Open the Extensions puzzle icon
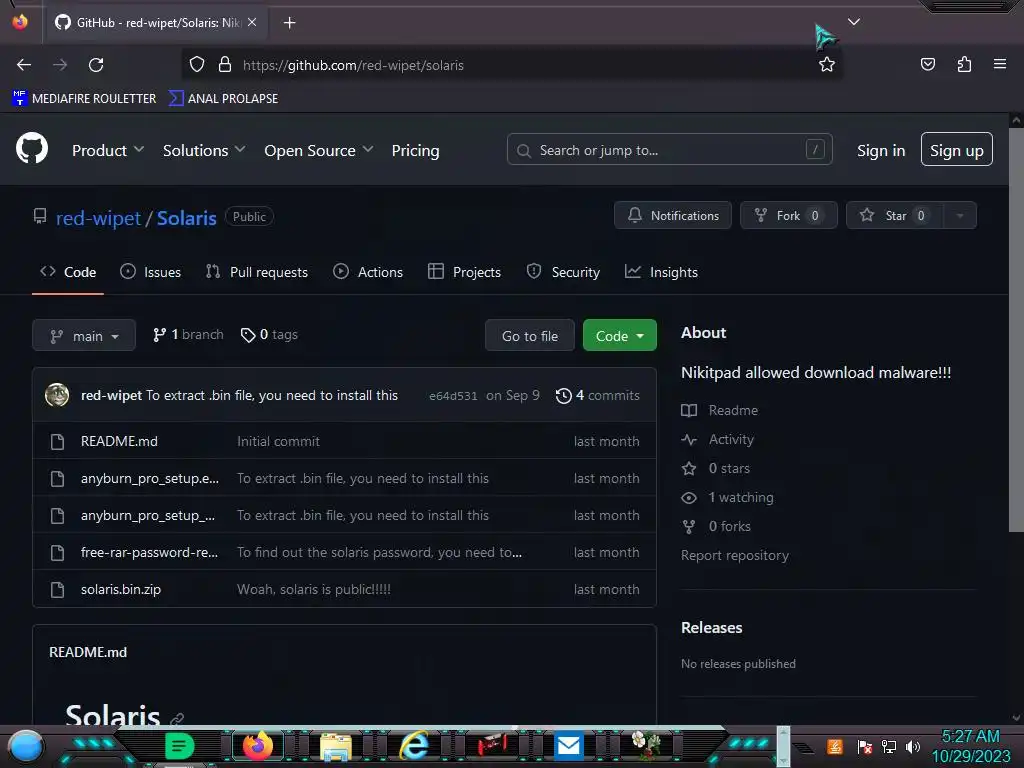This screenshot has height=768, width=1024. (x=964, y=64)
